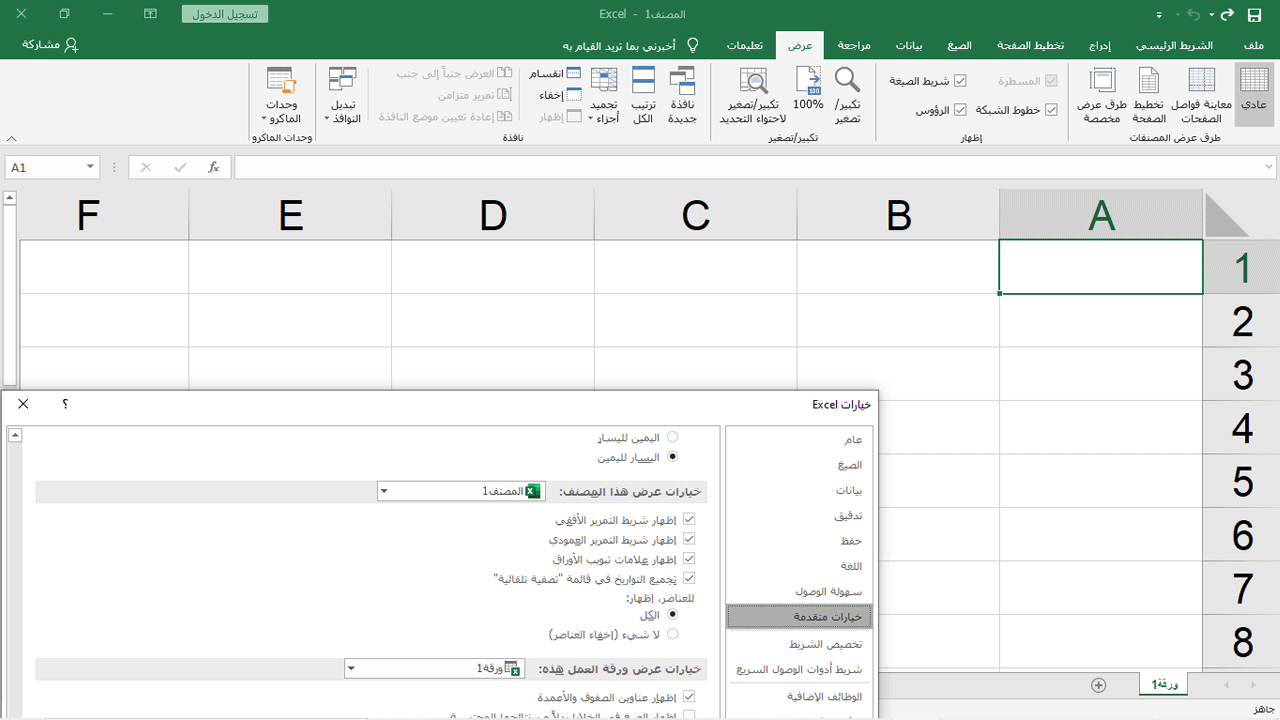This screenshot has width=1280, height=720.
Task: Click the formula bar Enter checkmark
Action: 180,167
